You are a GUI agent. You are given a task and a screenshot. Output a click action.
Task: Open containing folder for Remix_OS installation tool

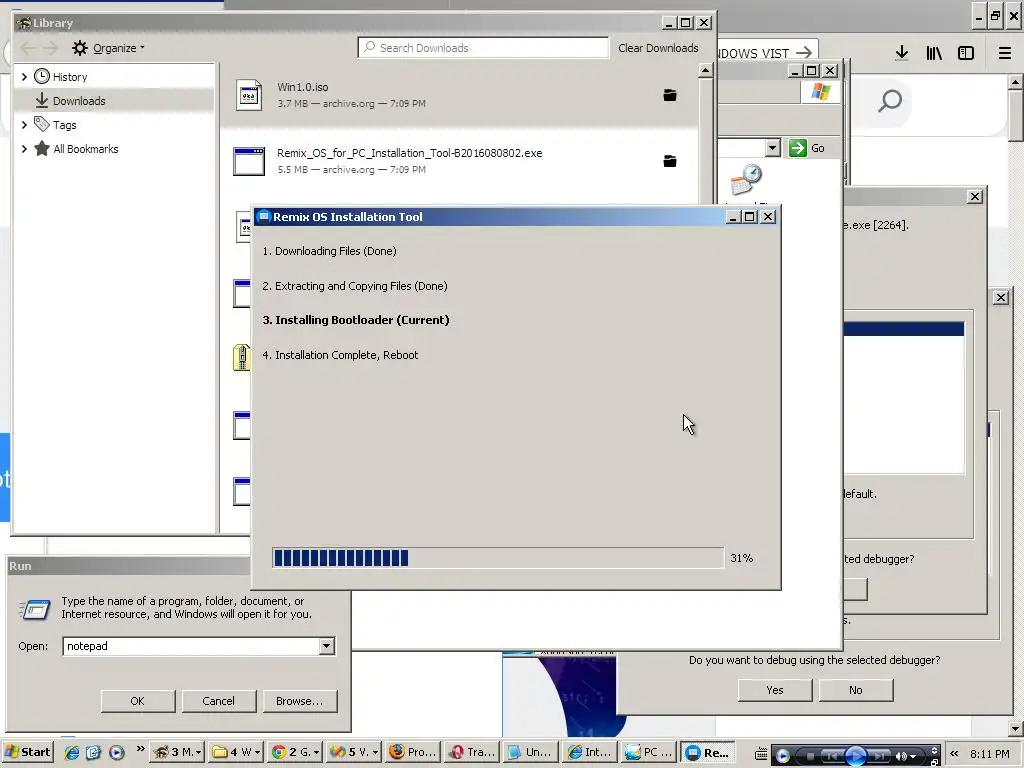pyautogui.click(x=669, y=161)
